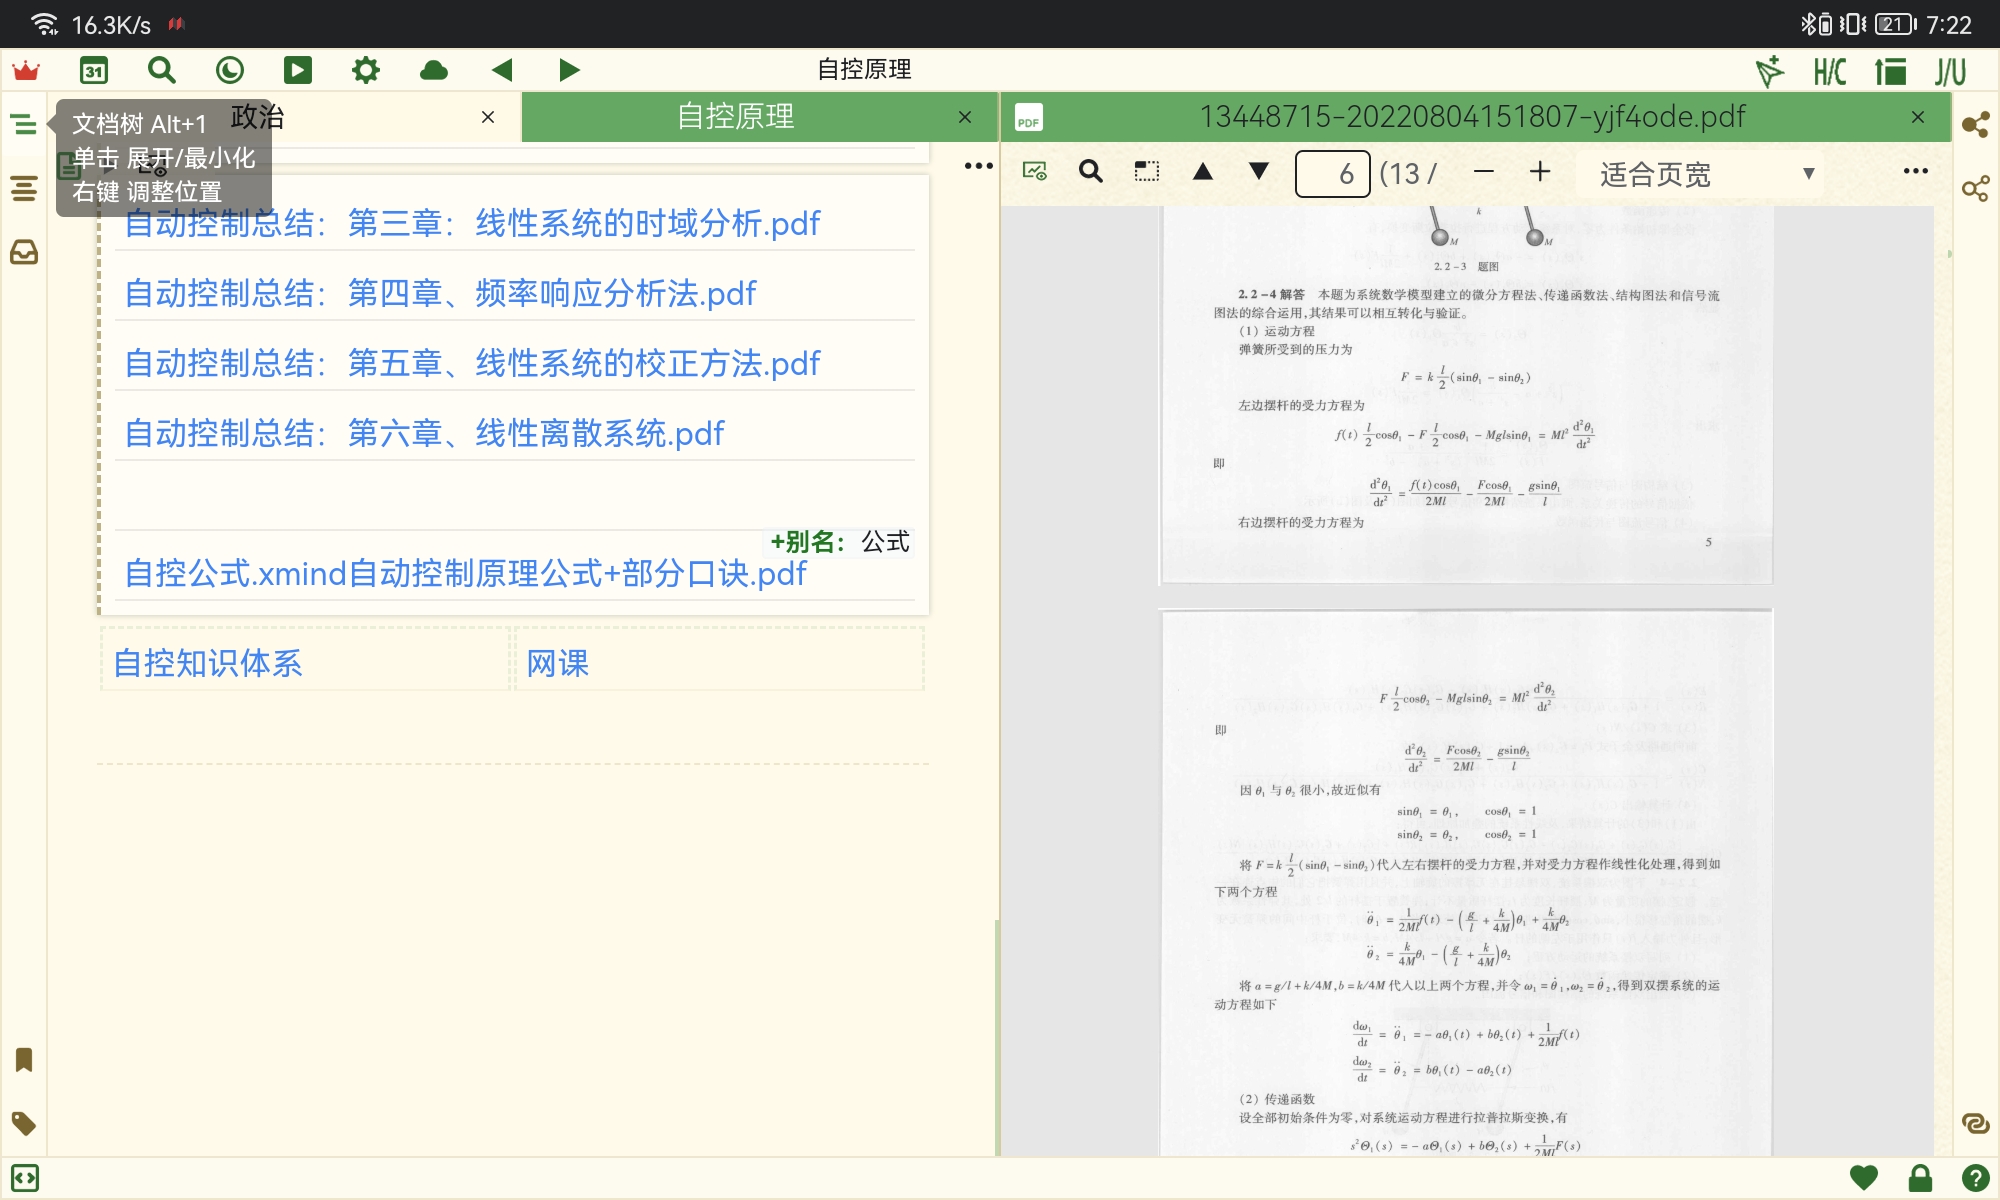Open the PDF viewer overflow menu
Image resolution: width=2000 pixels, height=1200 pixels.
click(1914, 172)
